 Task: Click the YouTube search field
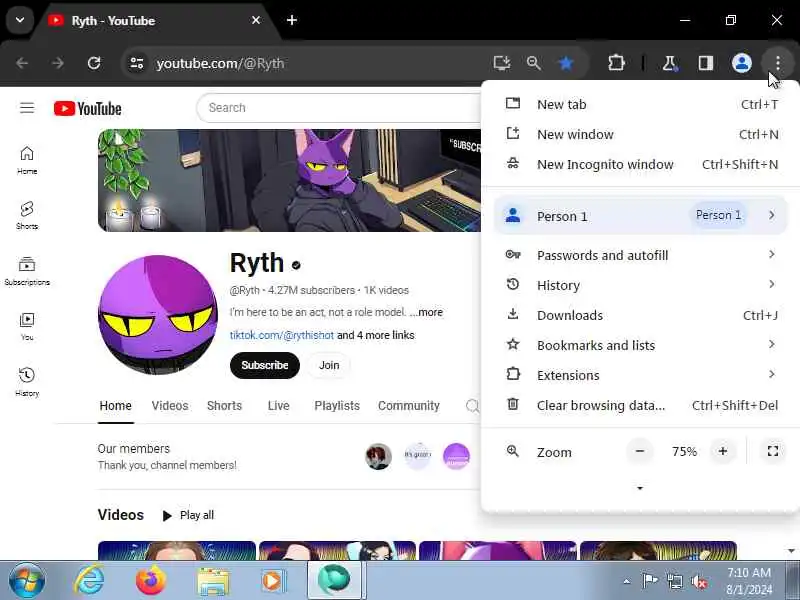(339, 108)
